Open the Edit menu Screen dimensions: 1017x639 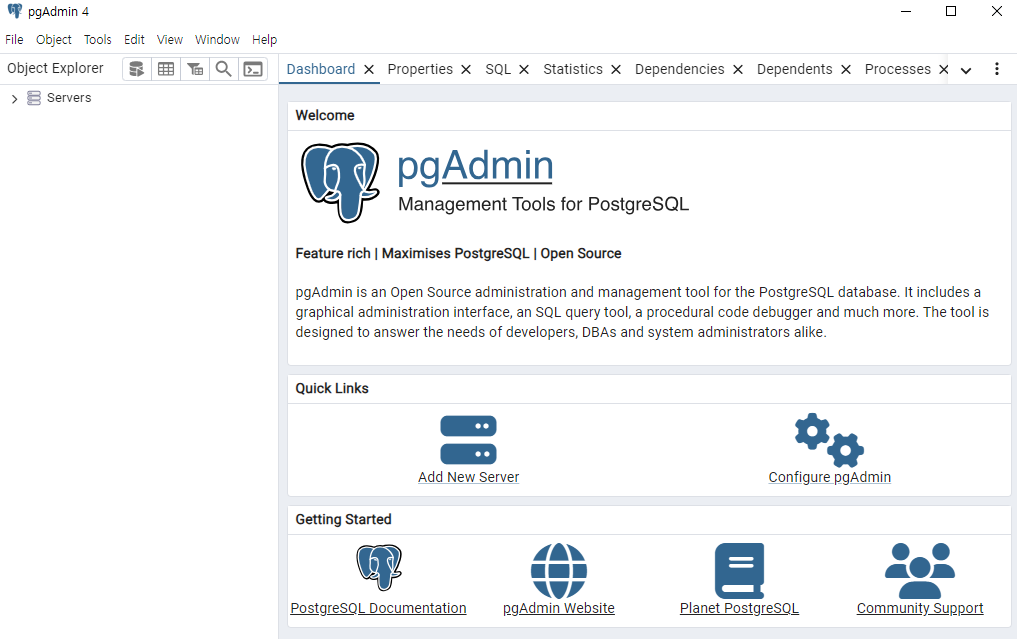134,40
